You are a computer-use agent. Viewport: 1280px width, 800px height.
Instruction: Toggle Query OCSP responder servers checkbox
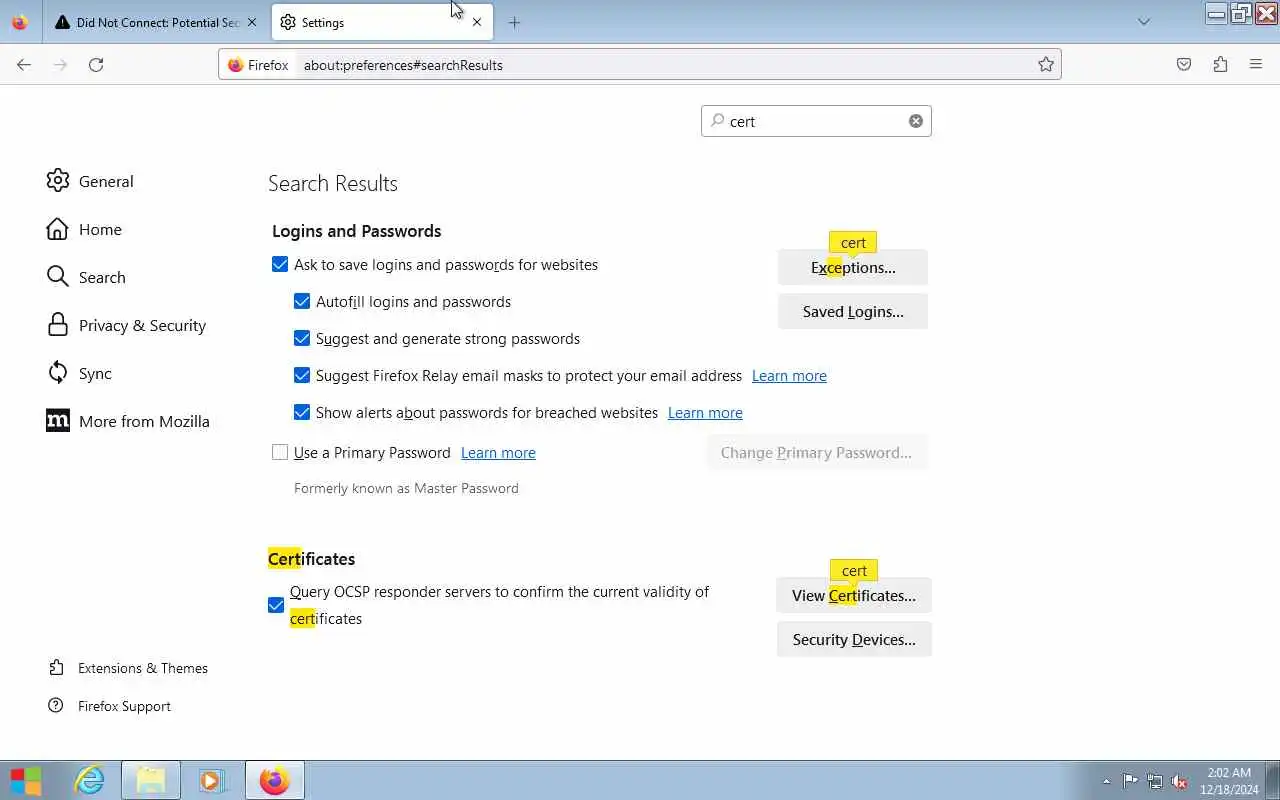276,605
